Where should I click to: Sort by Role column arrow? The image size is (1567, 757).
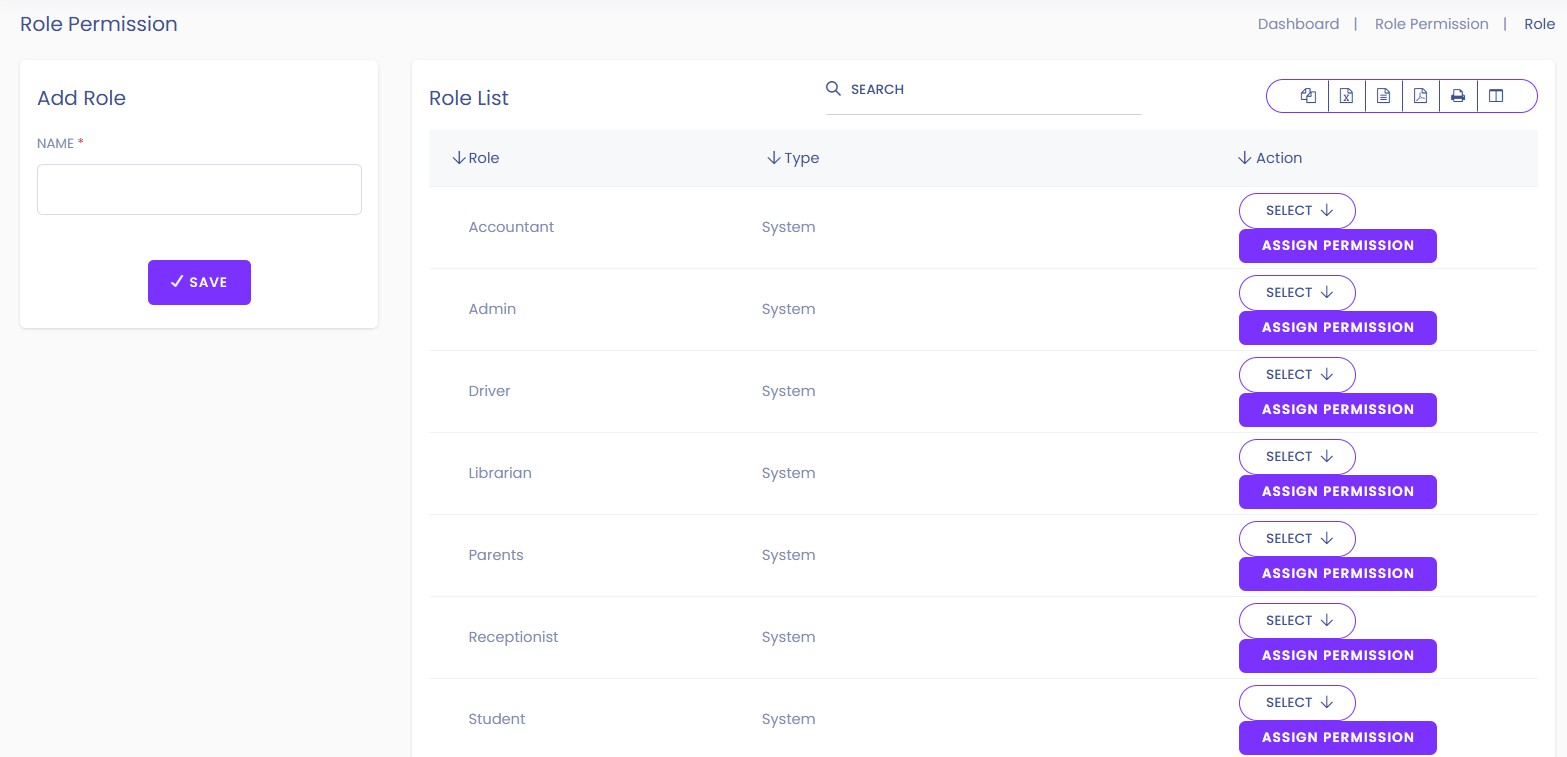[x=459, y=158]
